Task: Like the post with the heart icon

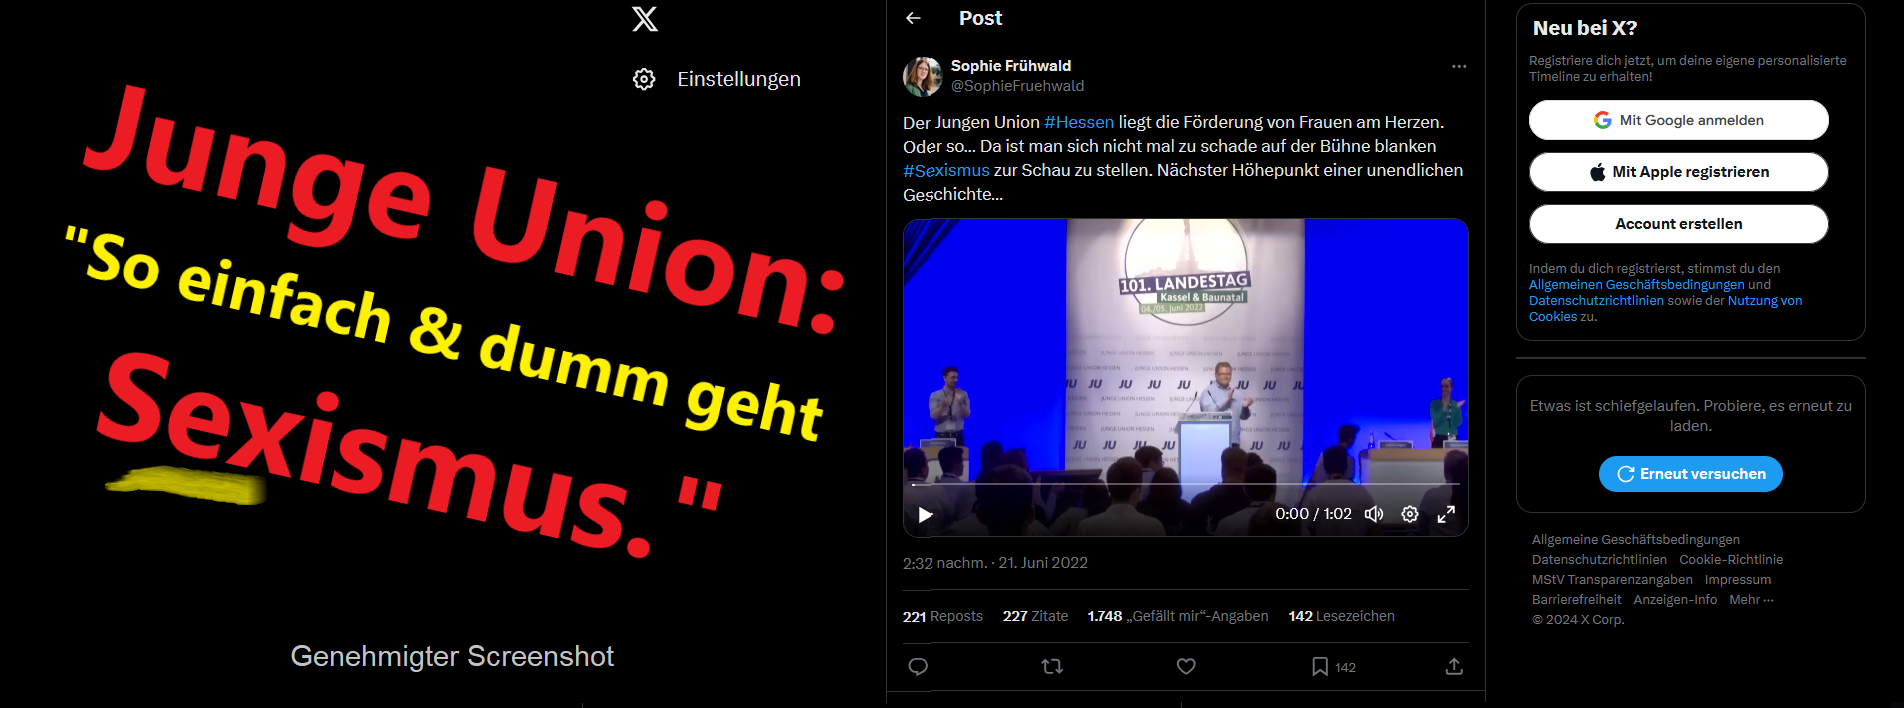Action: pyautogui.click(x=1186, y=667)
